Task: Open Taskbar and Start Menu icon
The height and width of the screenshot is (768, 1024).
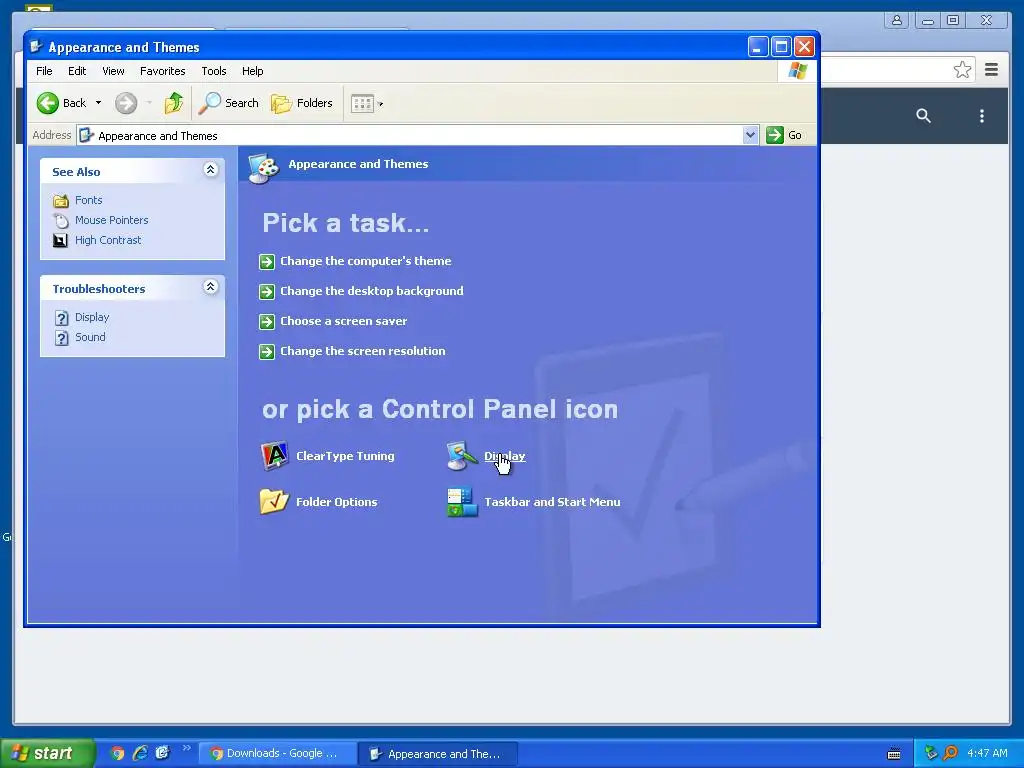Action: click(x=462, y=502)
